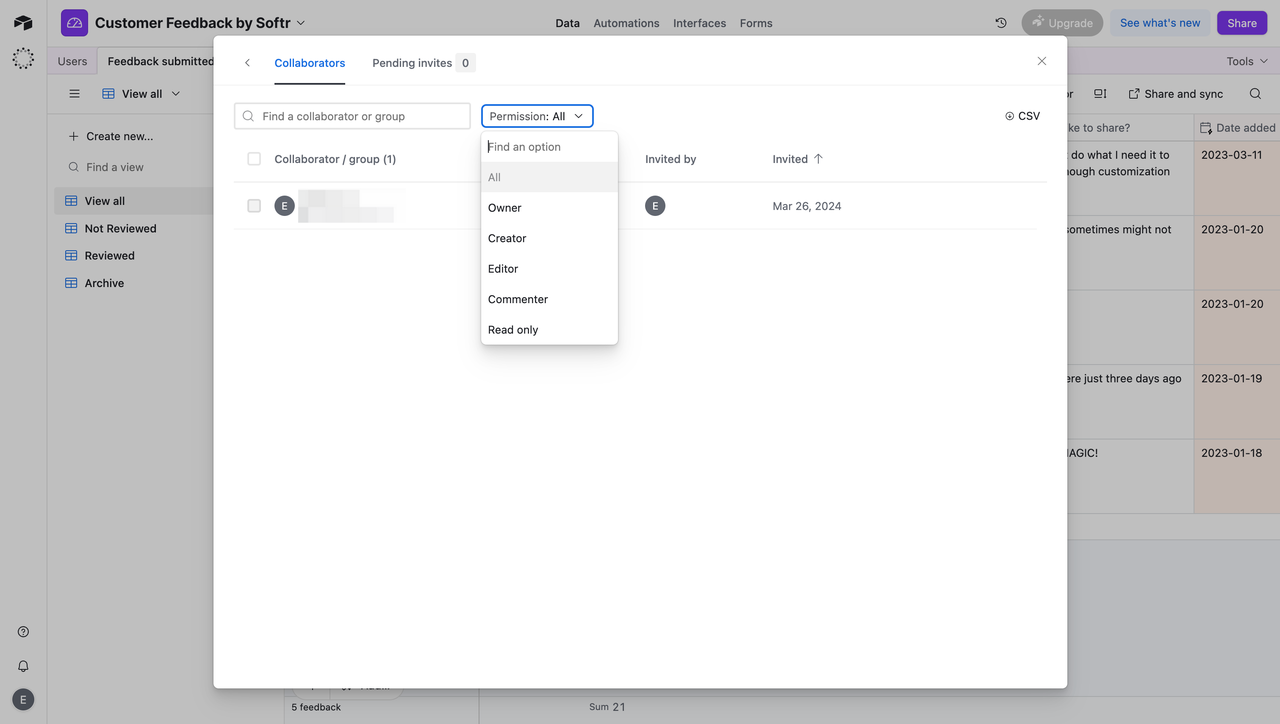Open the Airtable home logo

point(22,22)
